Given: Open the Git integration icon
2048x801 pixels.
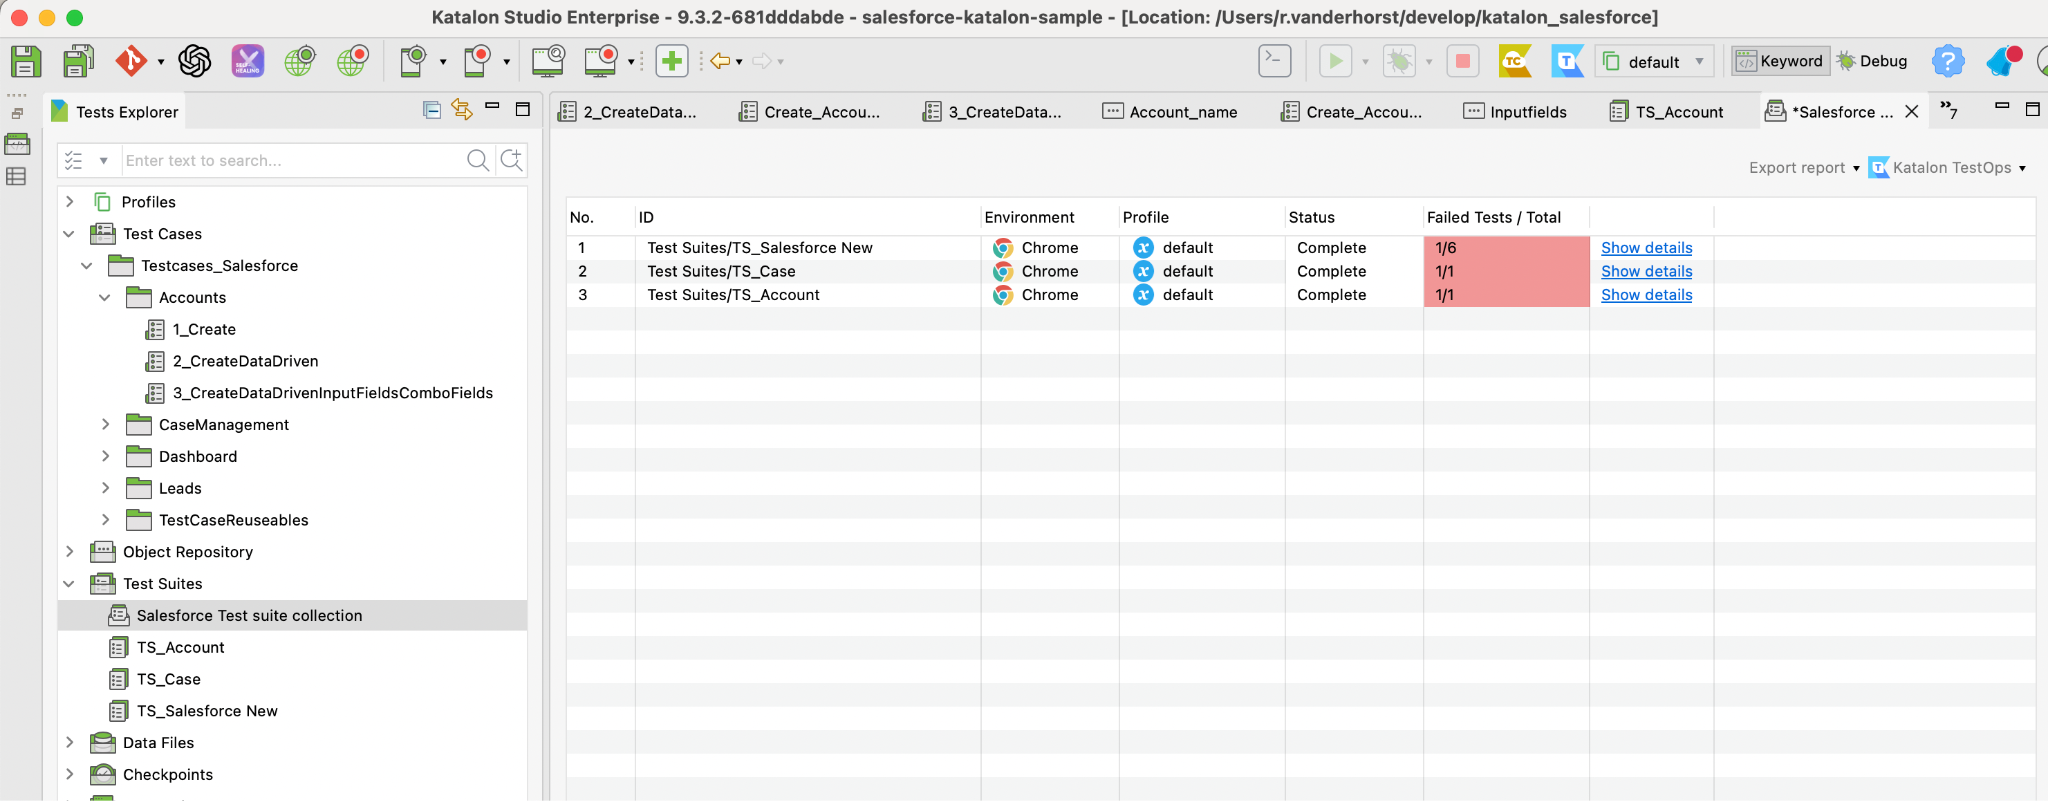Looking at the screenshot, I should point(131,61).
